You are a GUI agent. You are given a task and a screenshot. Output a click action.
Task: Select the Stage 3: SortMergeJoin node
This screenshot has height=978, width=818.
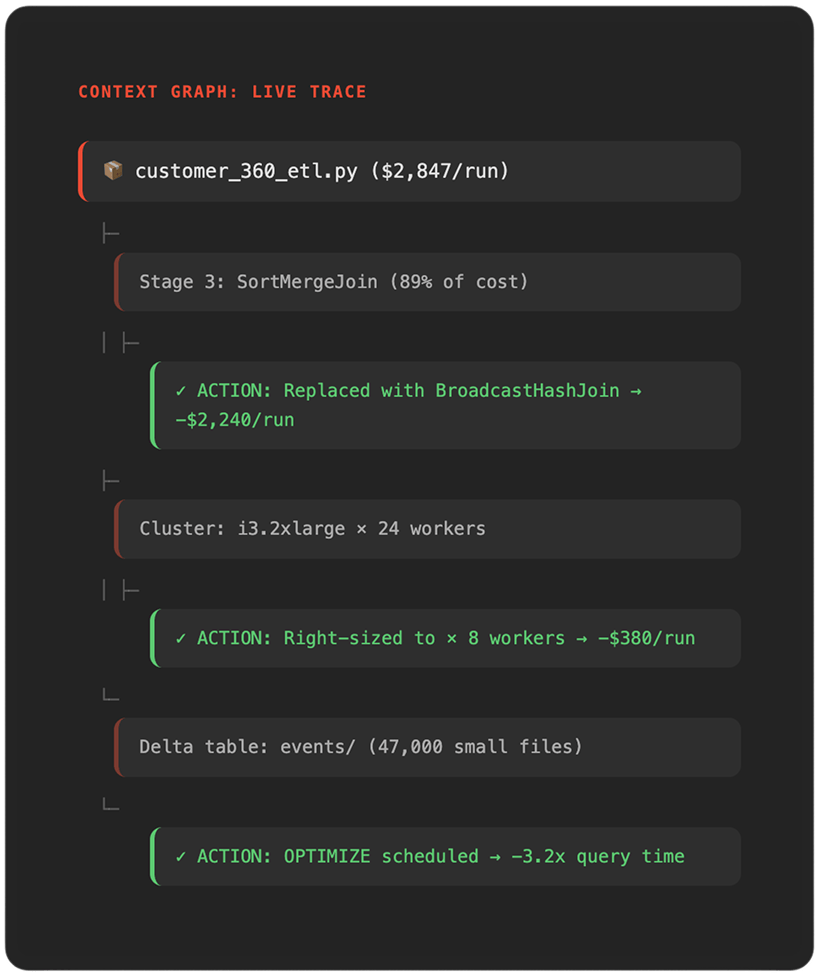[x=333, y=282]
